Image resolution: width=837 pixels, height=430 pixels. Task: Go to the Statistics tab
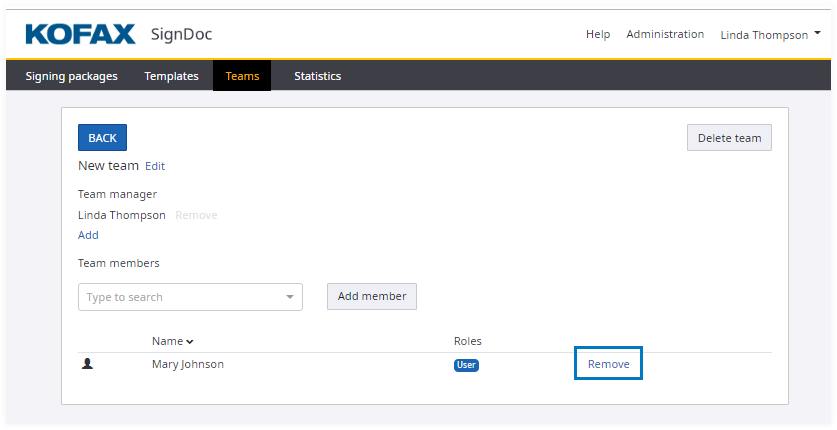(317, 76)
